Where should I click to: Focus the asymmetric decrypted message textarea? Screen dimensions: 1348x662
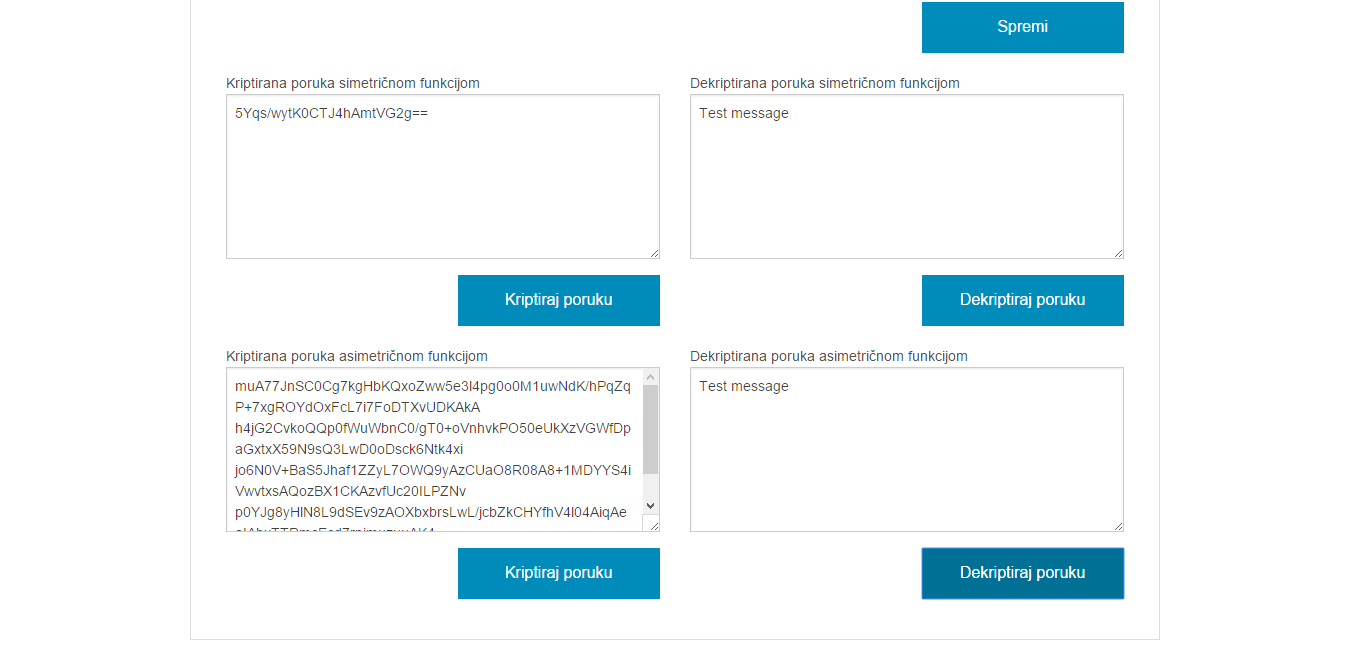point(906,450)
